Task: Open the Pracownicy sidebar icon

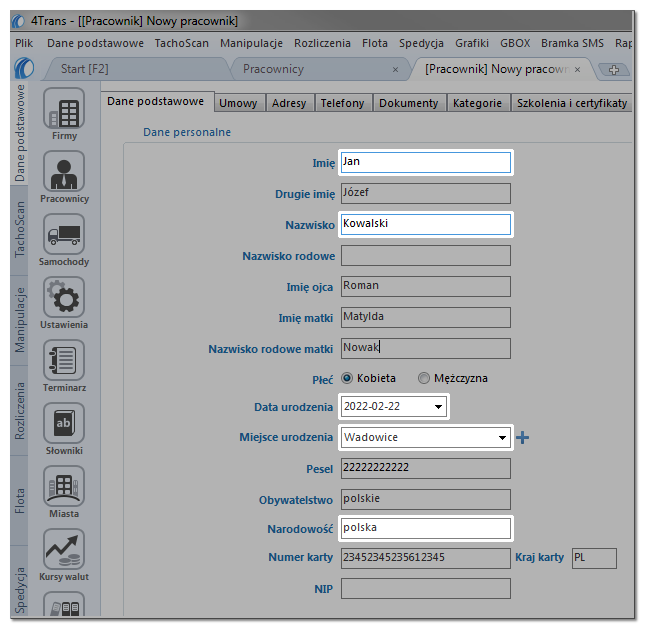Action: 64,171
